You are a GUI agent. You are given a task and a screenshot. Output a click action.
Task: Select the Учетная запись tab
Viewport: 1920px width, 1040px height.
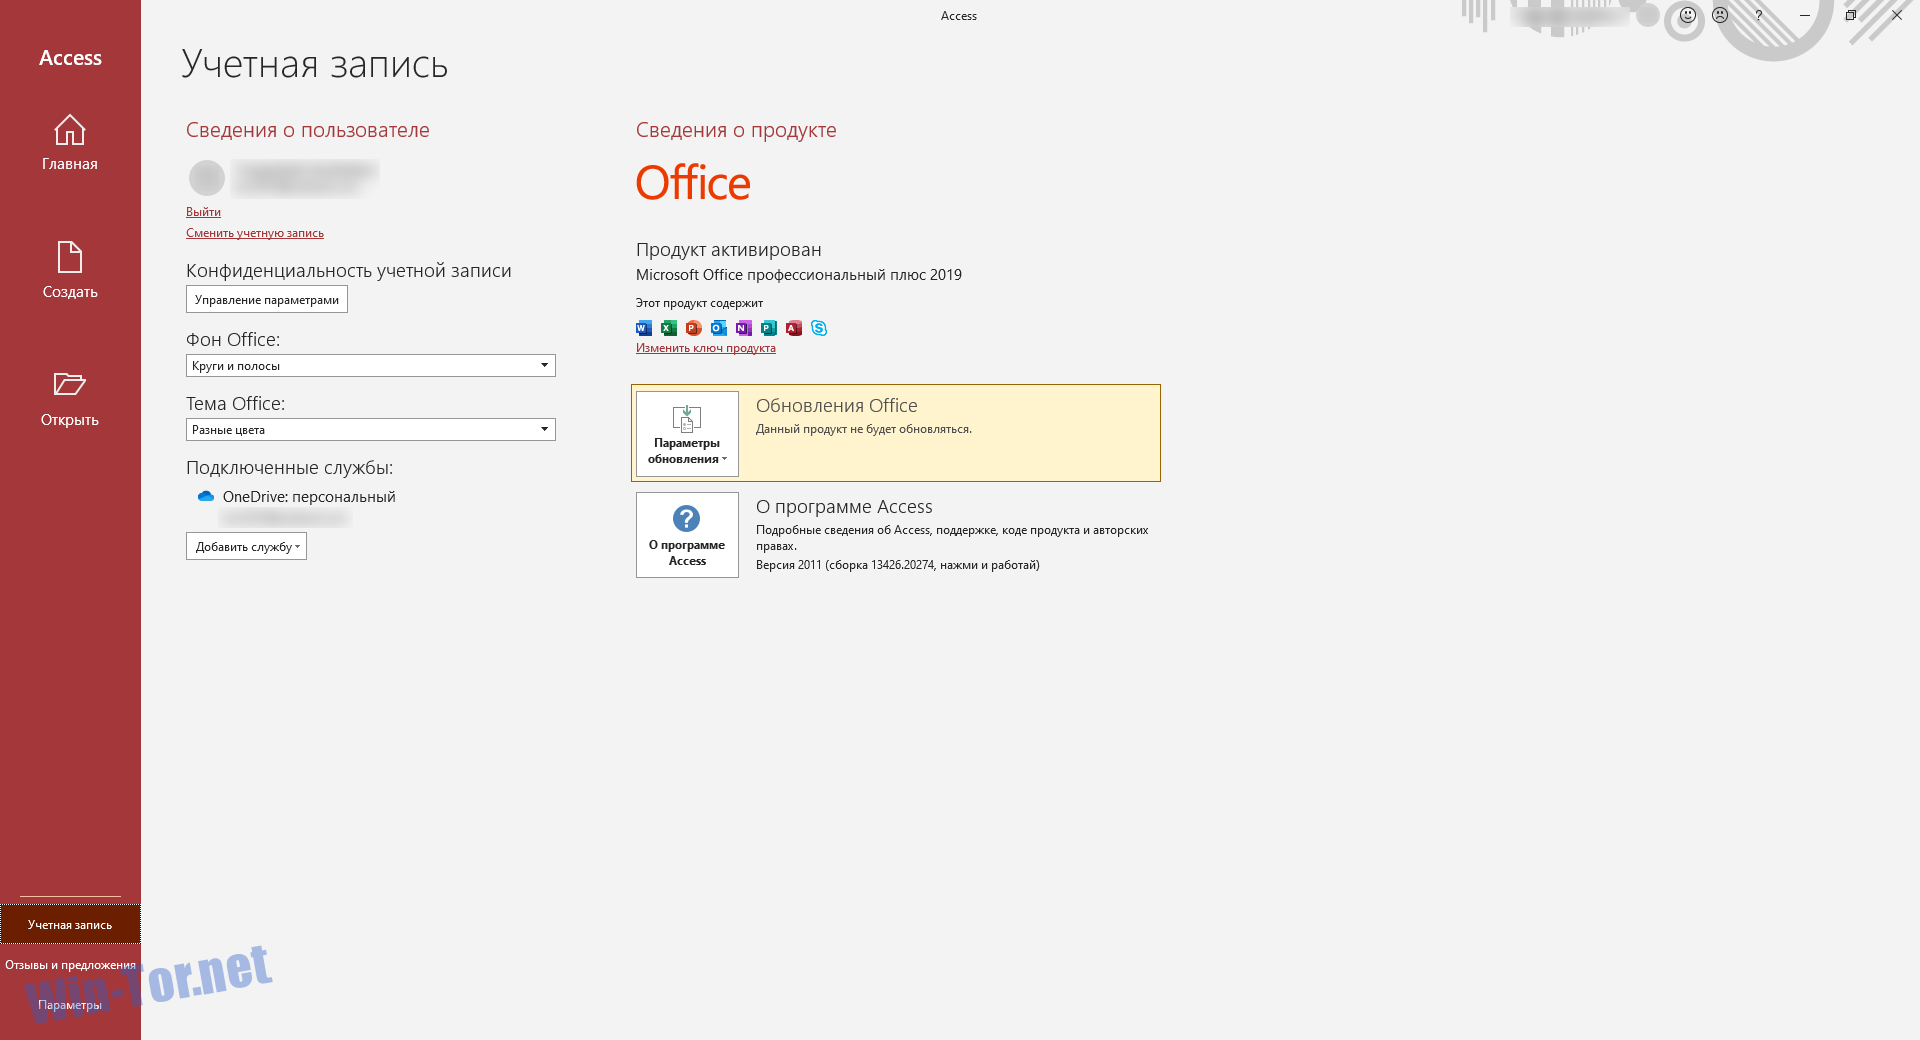70,925
